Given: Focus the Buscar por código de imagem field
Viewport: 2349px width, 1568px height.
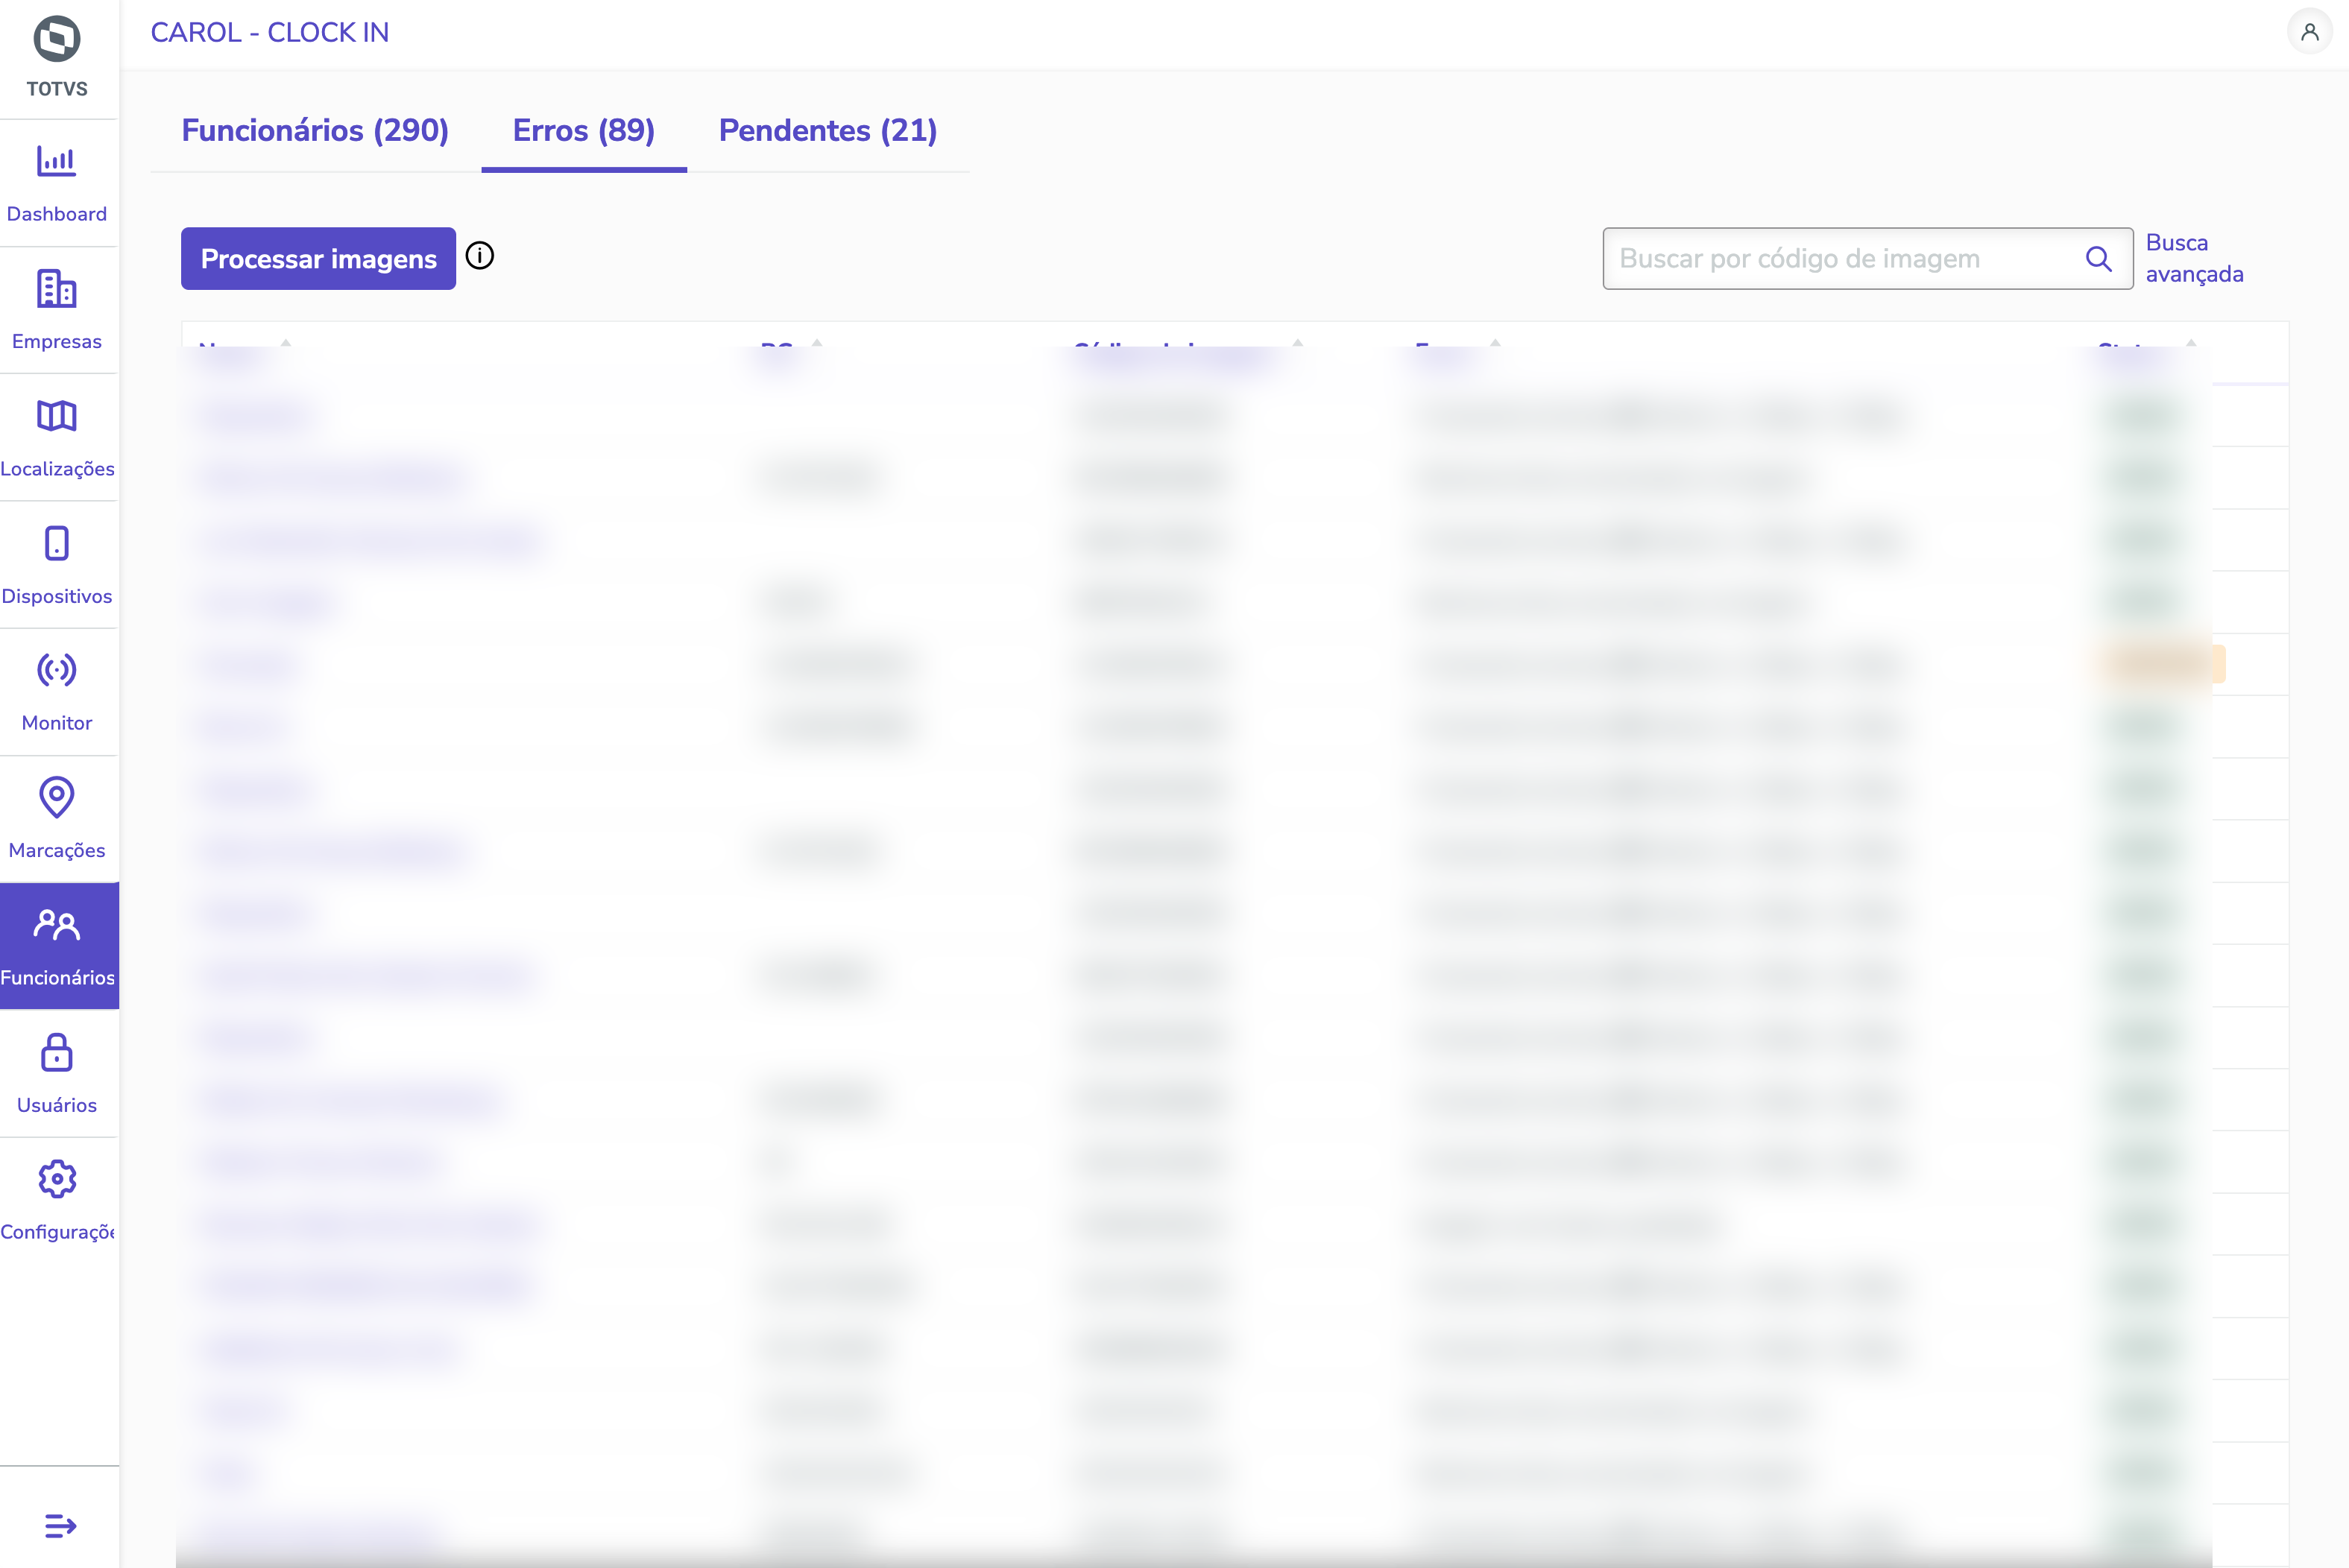Looking at the screenshot, I should pos(1840,259).
